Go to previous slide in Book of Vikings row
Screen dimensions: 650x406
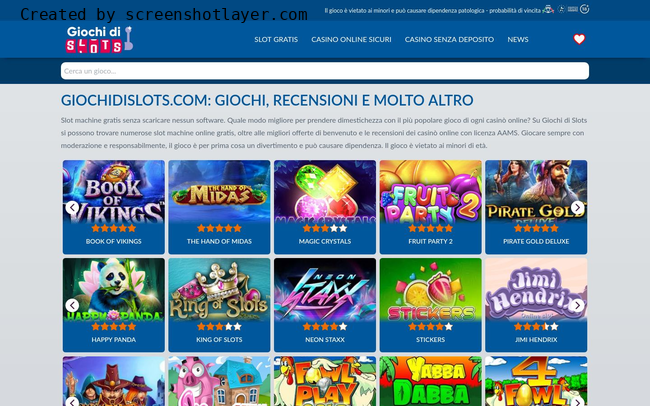coord(72,207)
